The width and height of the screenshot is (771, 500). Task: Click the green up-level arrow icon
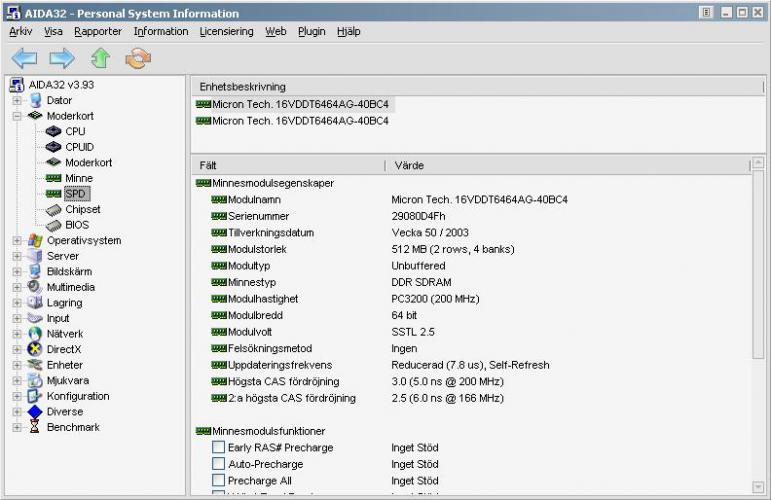pyautogui.click(x=100, y=58)
